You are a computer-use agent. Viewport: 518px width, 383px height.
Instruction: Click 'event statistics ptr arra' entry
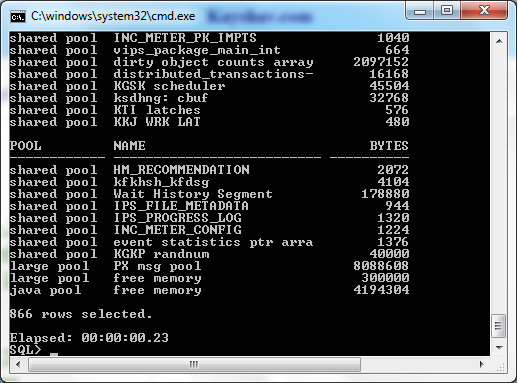[x=213, y=242]
